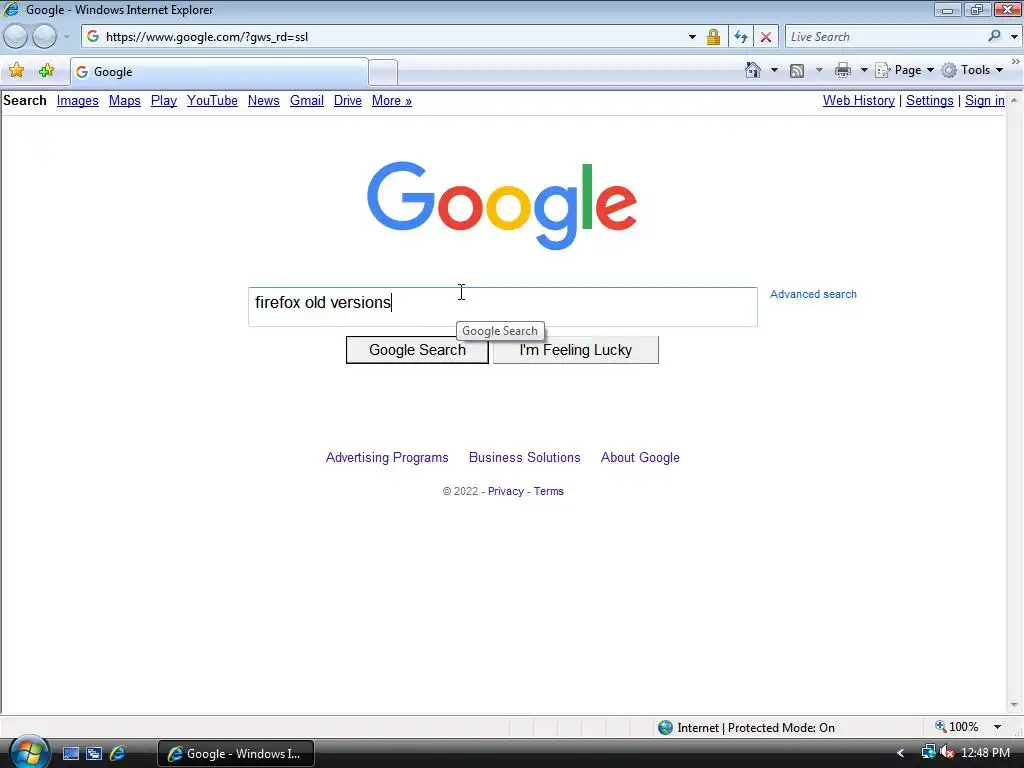The width and height of the screenshot is (1024, 768).
Task: Expand the Home button dropdown arrow
Action: 774,70
